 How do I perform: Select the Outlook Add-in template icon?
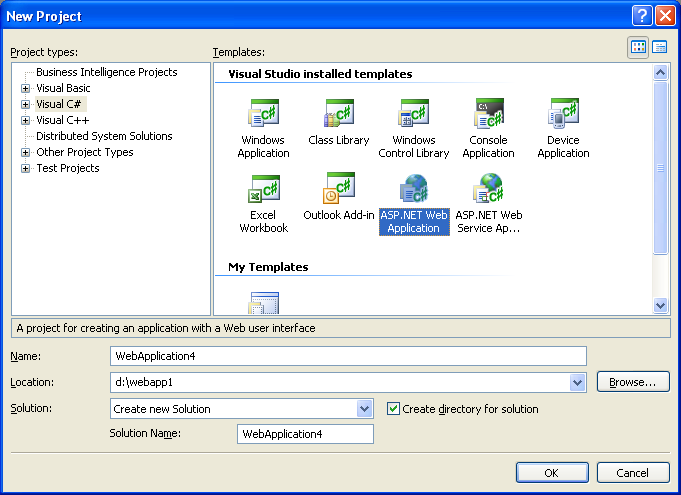[339, 189]
